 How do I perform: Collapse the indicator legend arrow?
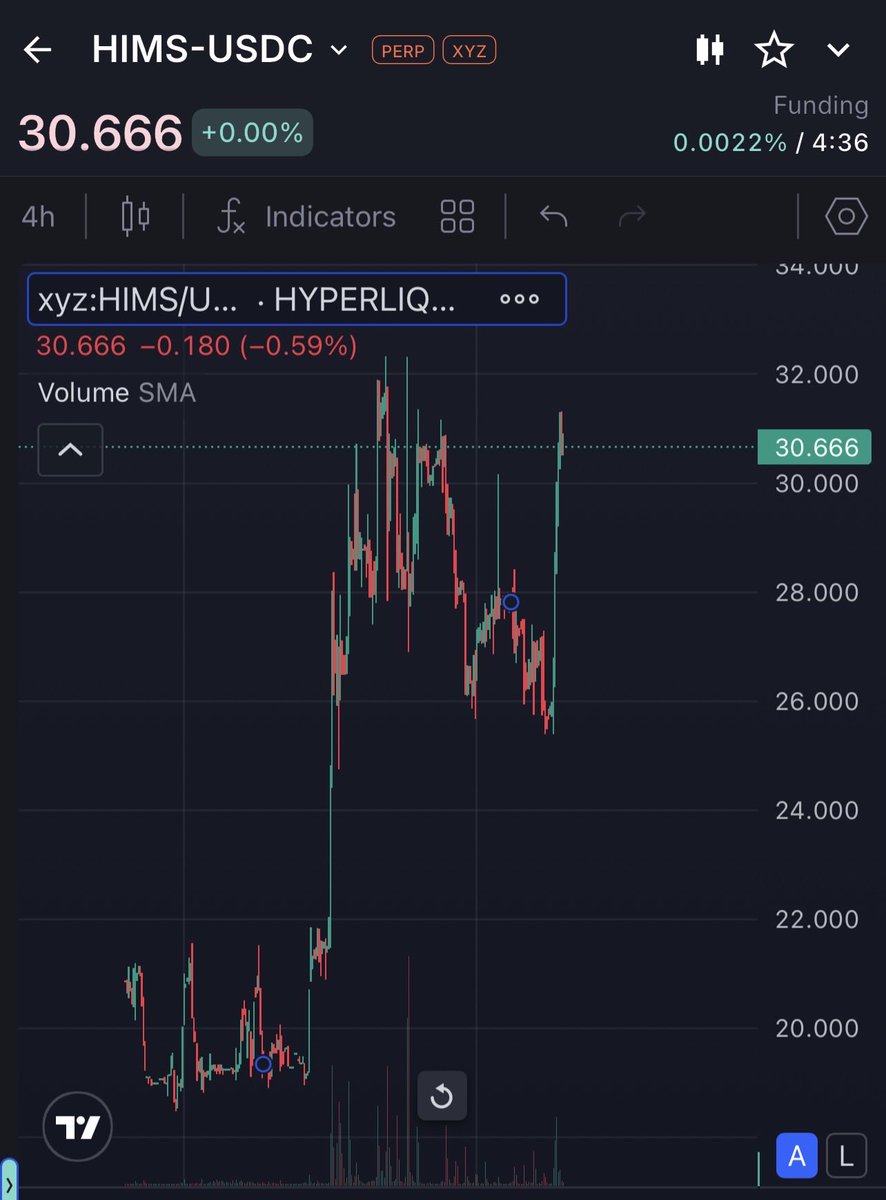[x=70, y=449]
